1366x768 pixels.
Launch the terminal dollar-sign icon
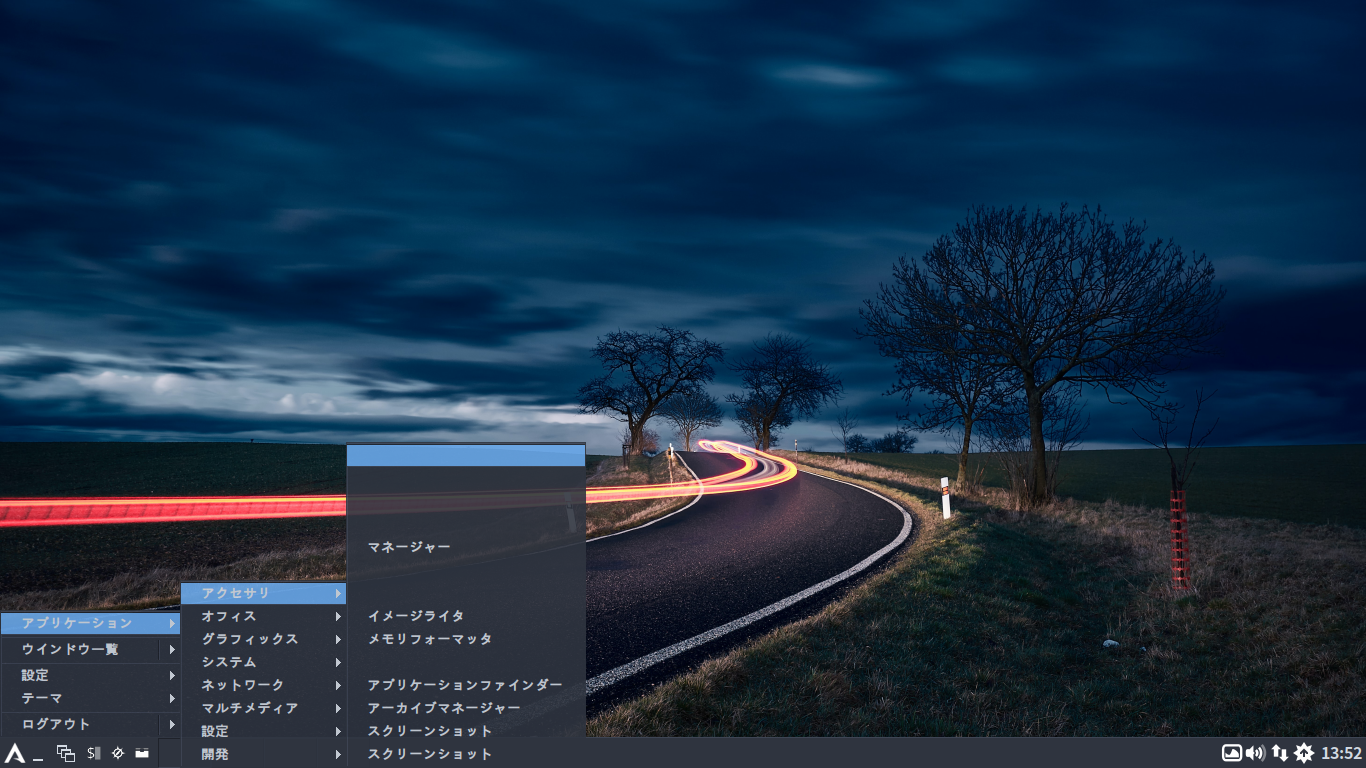pyautogui.click(x=93, y=753)
